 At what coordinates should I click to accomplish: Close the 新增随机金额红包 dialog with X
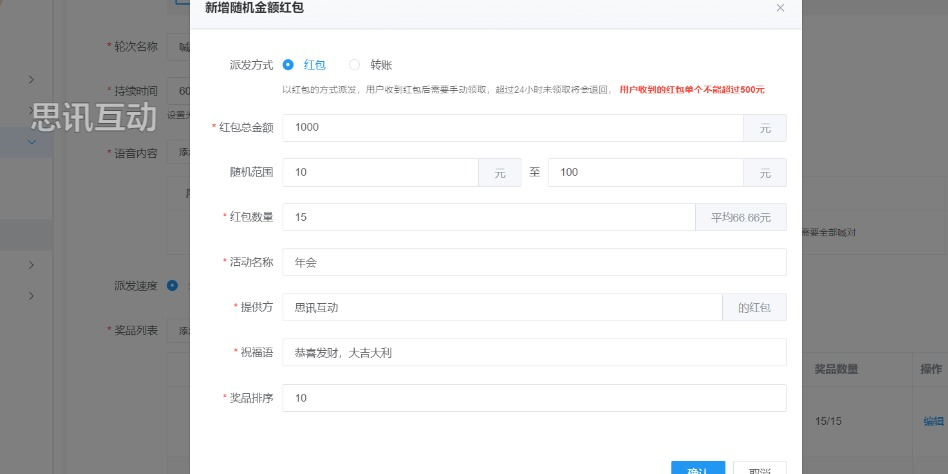pyautogui.click(x=780, y=8)
